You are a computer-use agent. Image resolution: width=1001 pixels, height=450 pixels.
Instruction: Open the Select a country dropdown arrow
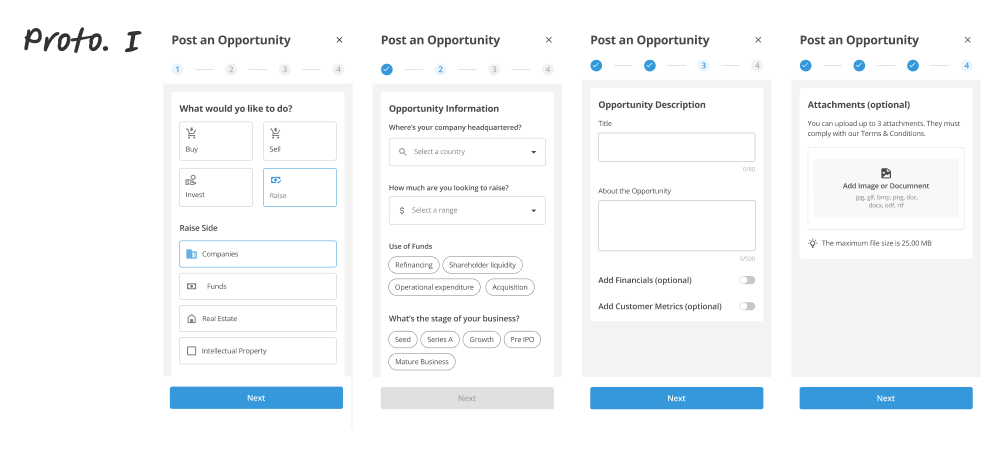pos(534,152)
